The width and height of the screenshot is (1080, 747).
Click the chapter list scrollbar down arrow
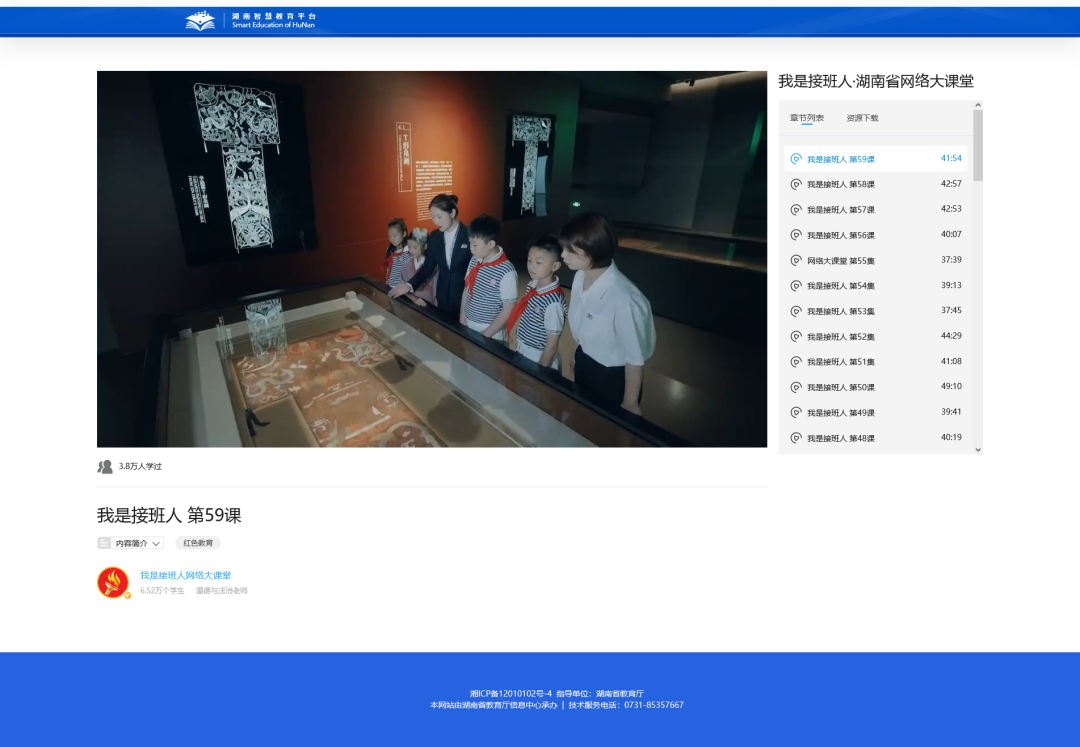tap(978, 450)
